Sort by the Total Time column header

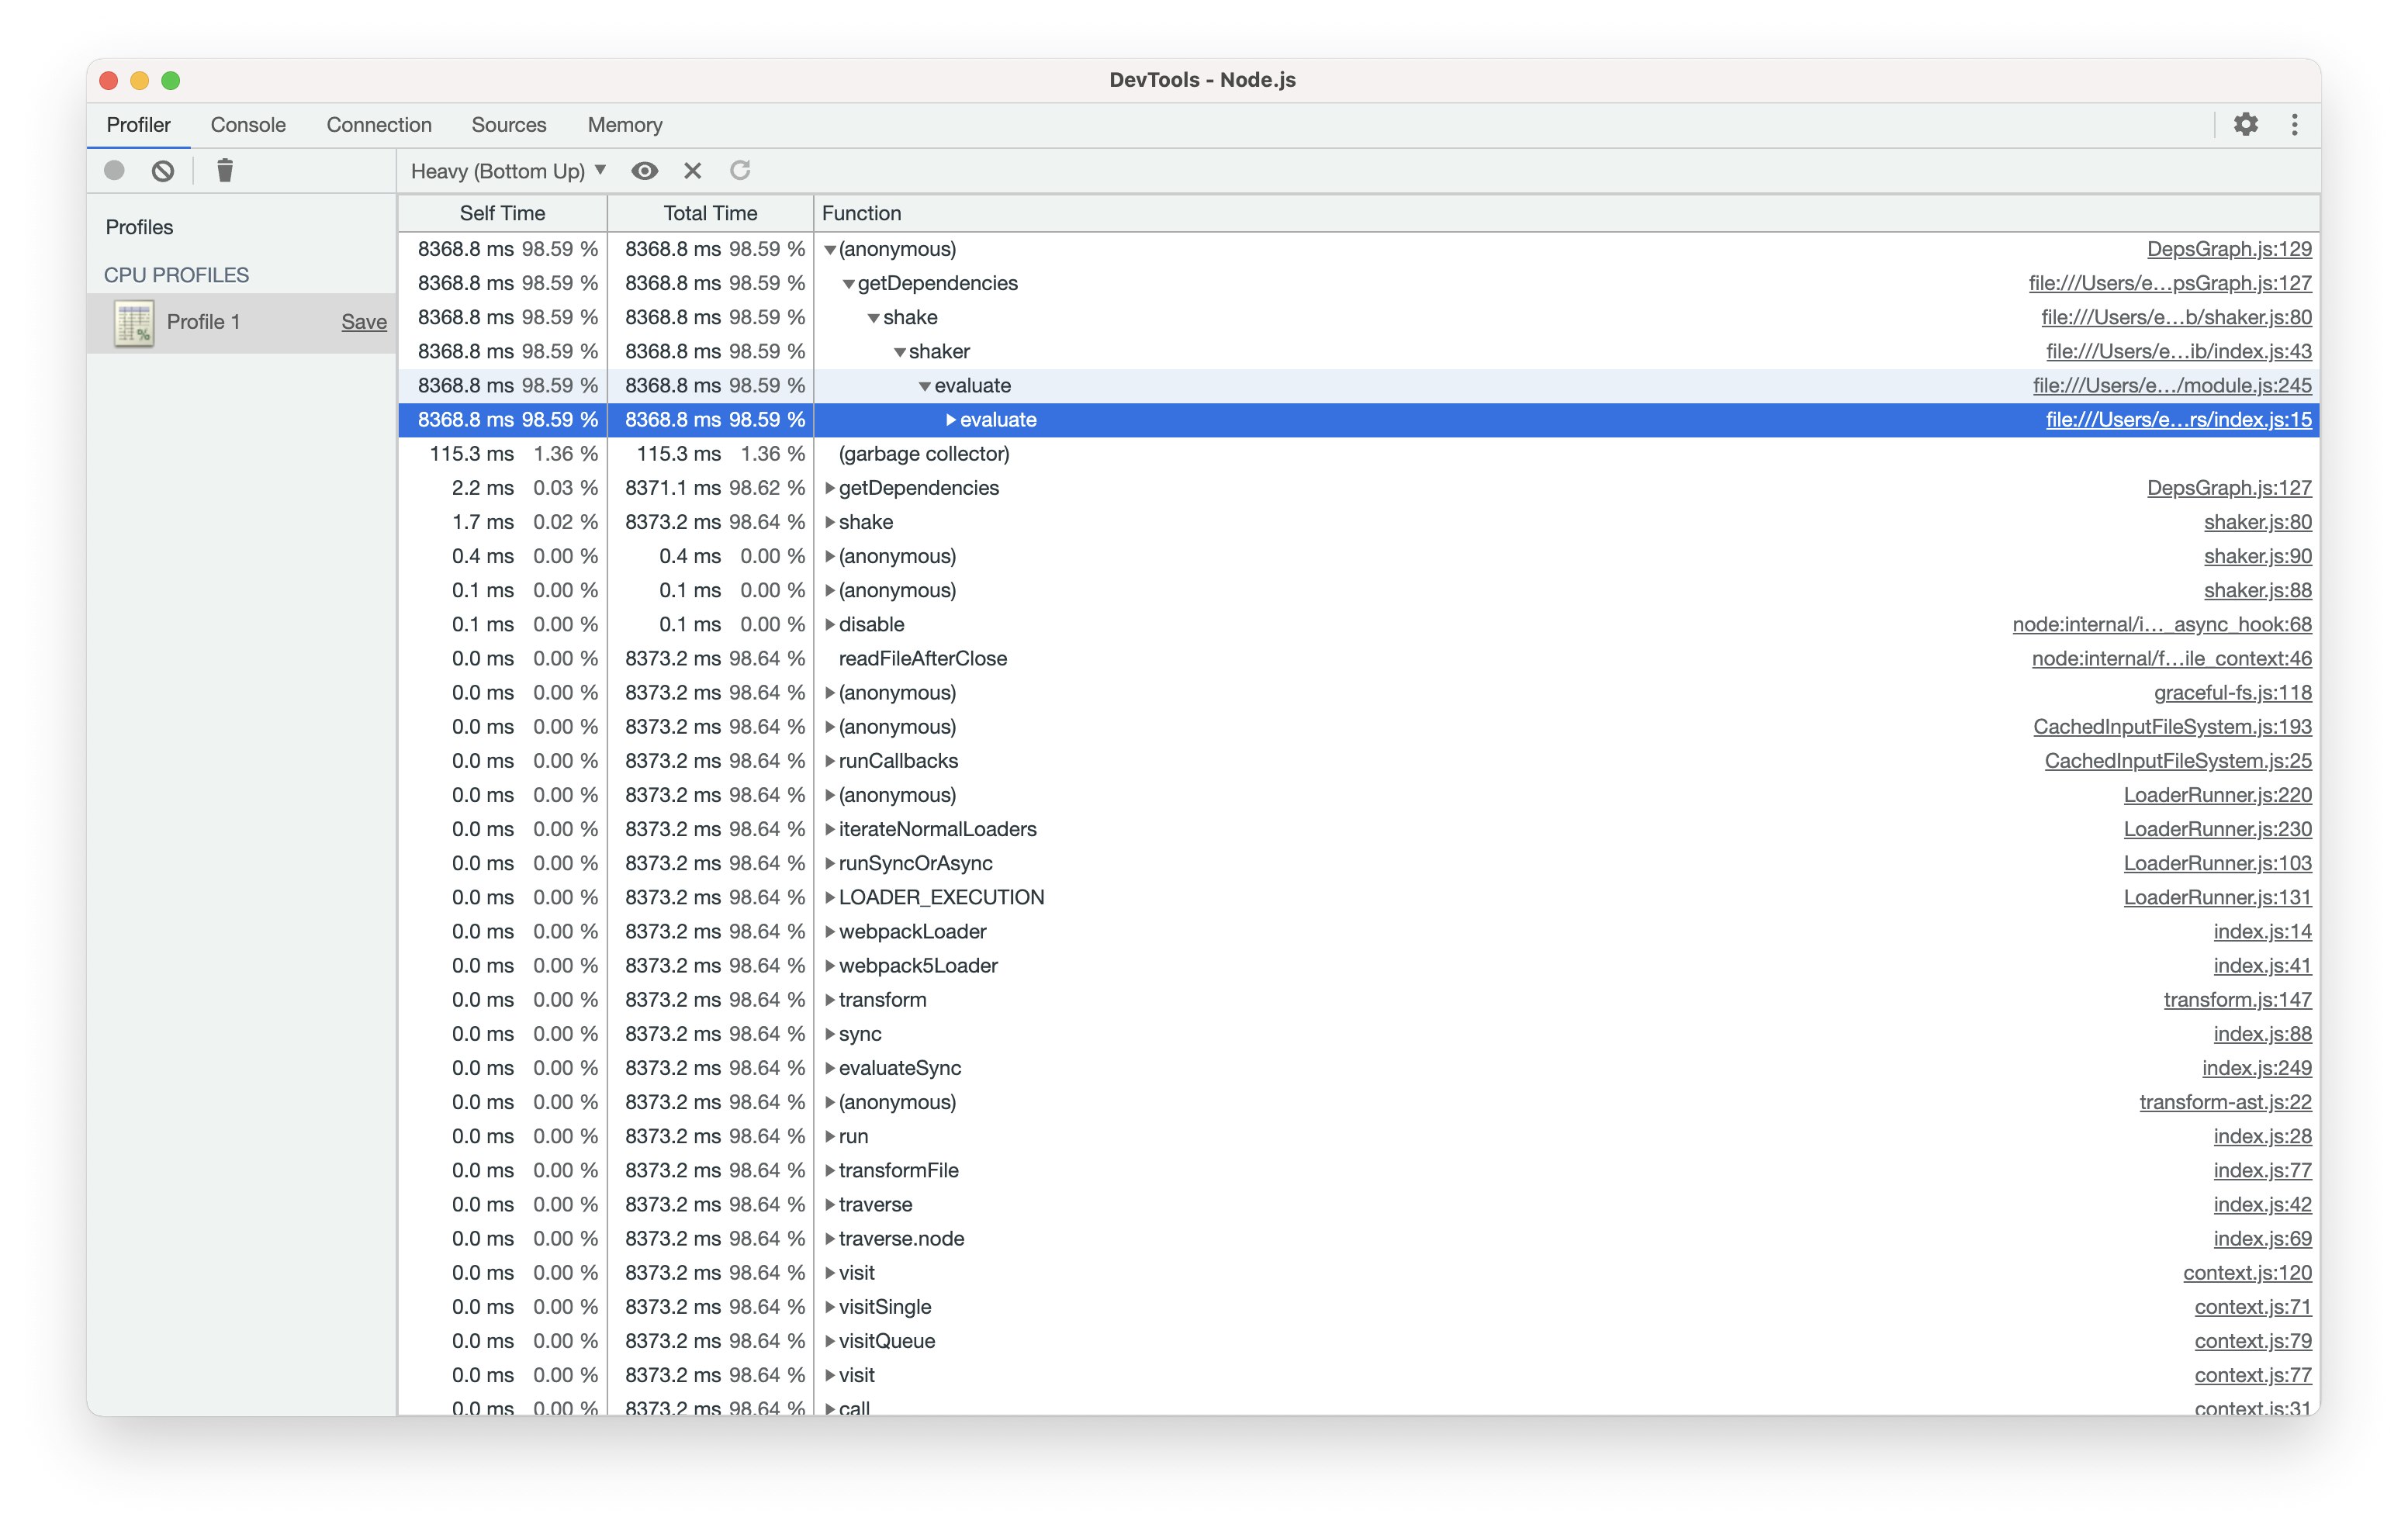click(709, 213)
